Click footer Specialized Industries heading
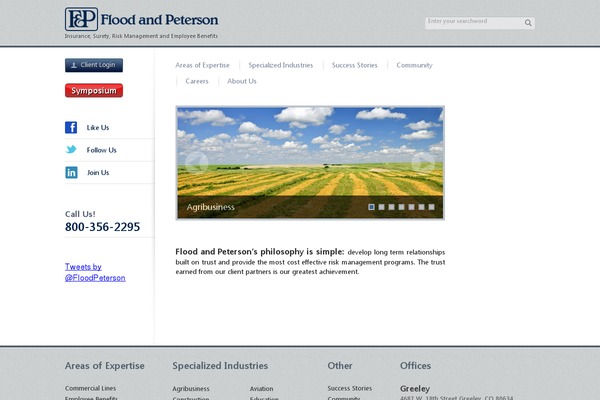Image resolution: width=600 pixels, height=400 pixels. tap(220, 366)
